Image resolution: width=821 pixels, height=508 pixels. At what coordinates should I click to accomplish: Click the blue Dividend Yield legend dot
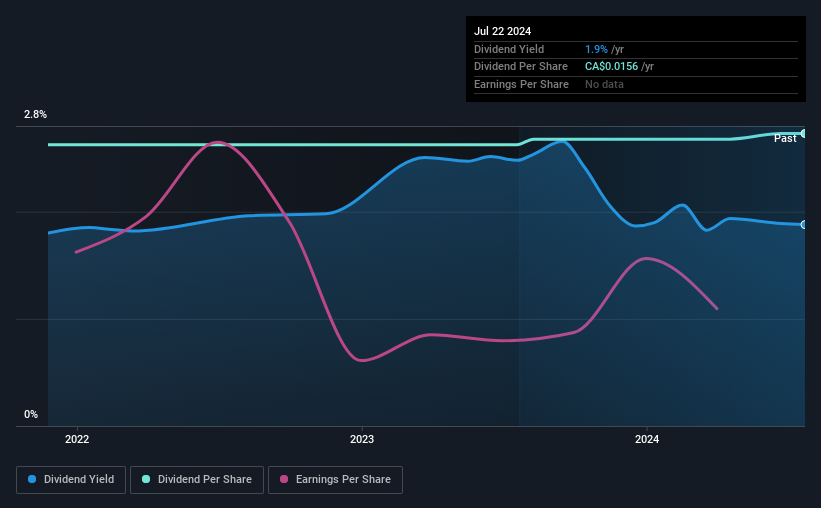pos(32,479)
